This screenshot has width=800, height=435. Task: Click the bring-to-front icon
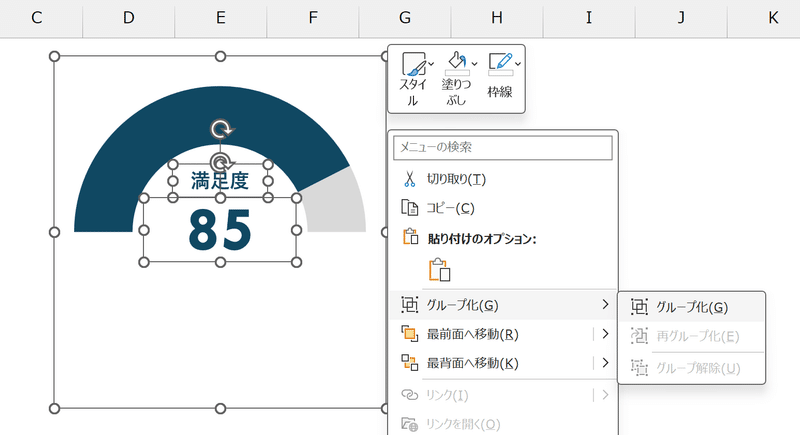[409, 334]
